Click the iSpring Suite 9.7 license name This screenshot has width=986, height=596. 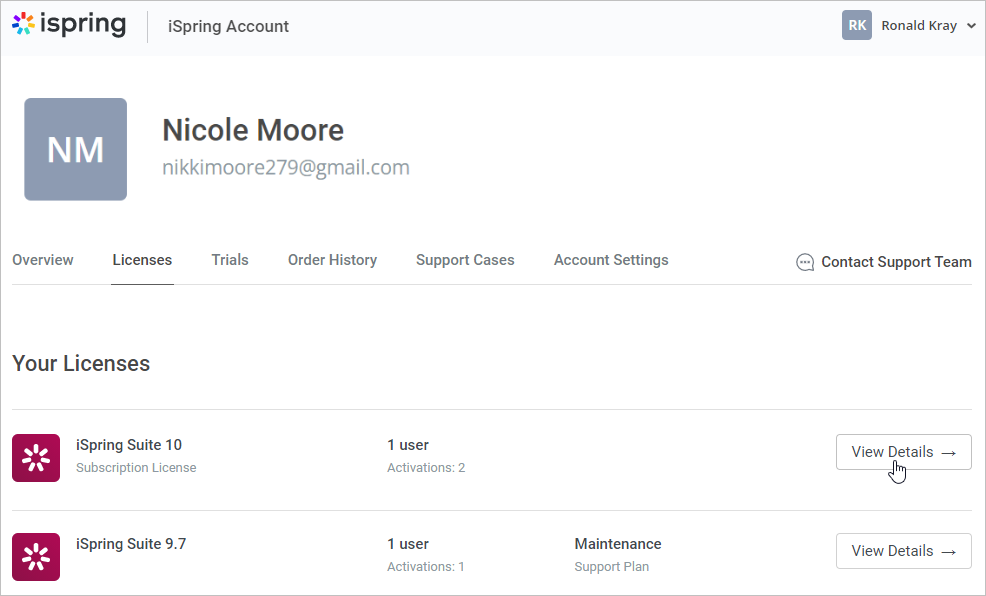[131, 544]
